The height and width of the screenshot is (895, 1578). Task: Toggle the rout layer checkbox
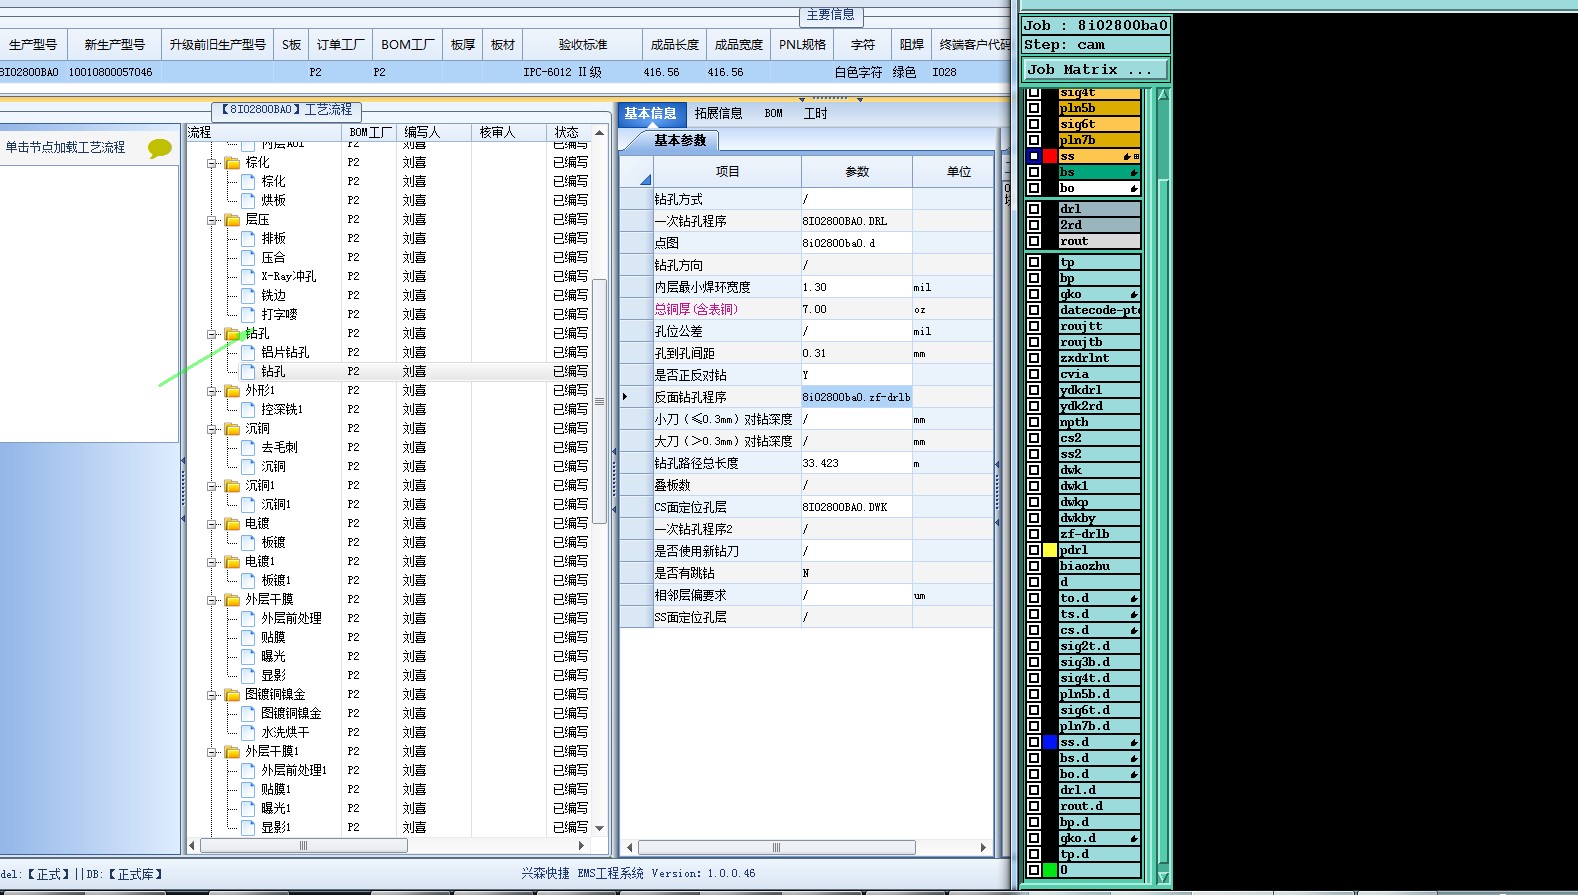(x=1034, y=241)
